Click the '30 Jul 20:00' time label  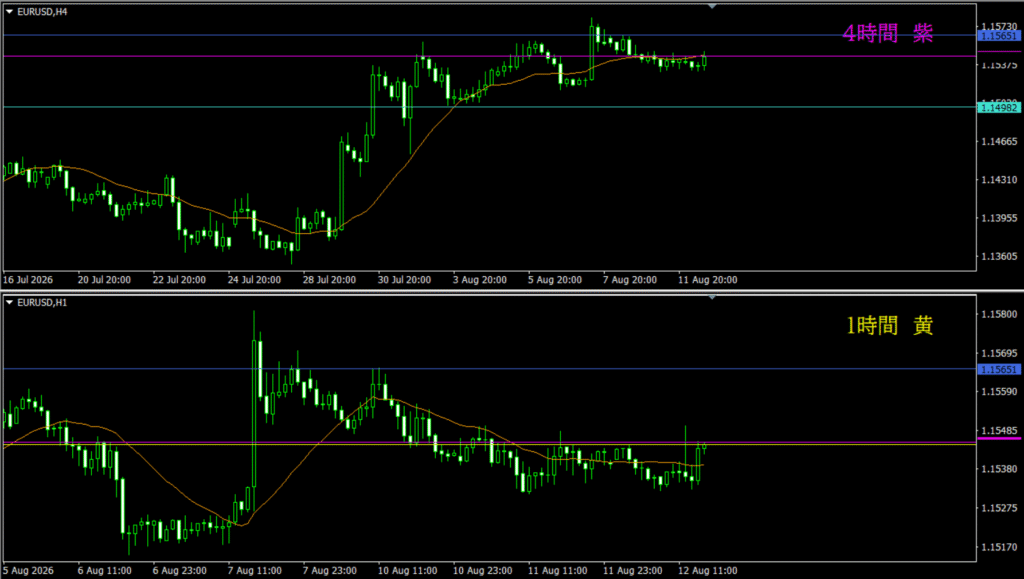(x=405, y=280)
